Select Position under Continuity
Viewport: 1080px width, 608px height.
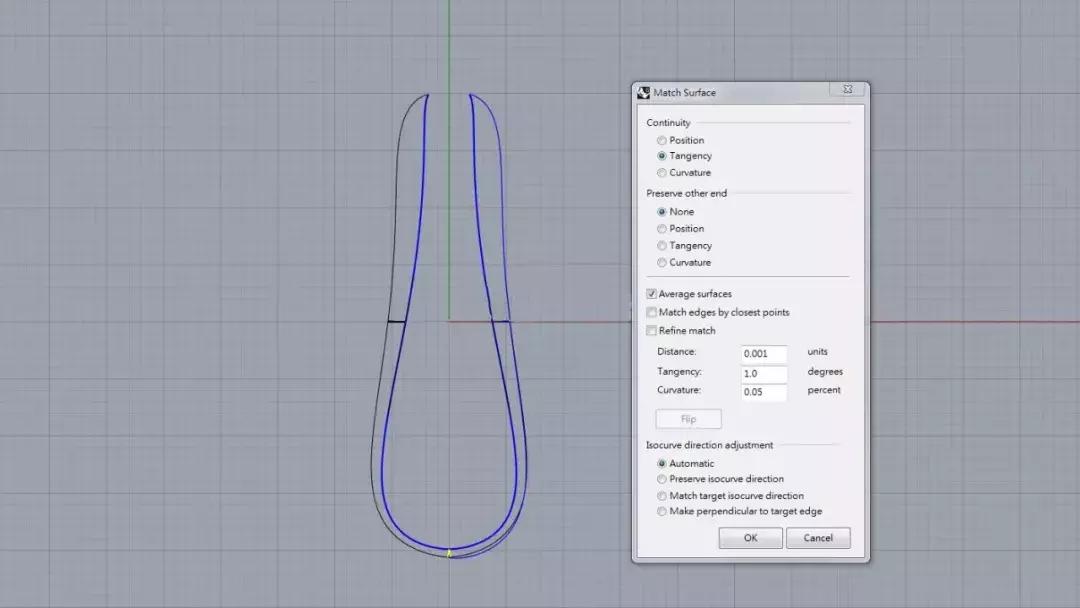[x=662, y=140]
